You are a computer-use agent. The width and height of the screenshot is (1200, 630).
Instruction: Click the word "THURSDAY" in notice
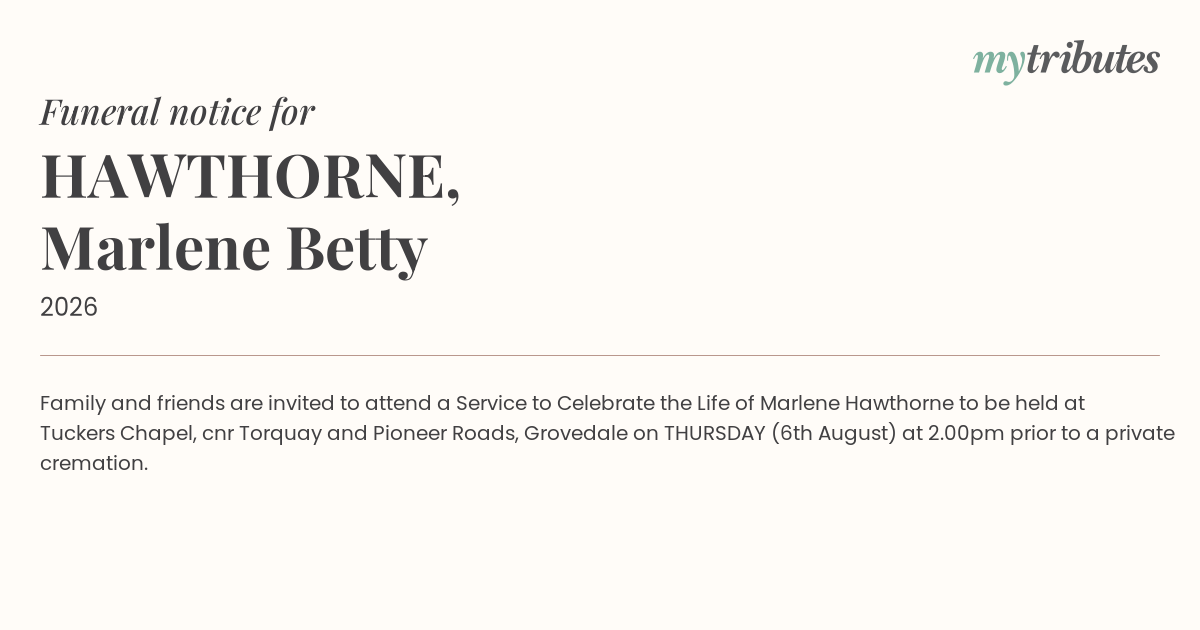pyautogui.click(x=715, y=434)
